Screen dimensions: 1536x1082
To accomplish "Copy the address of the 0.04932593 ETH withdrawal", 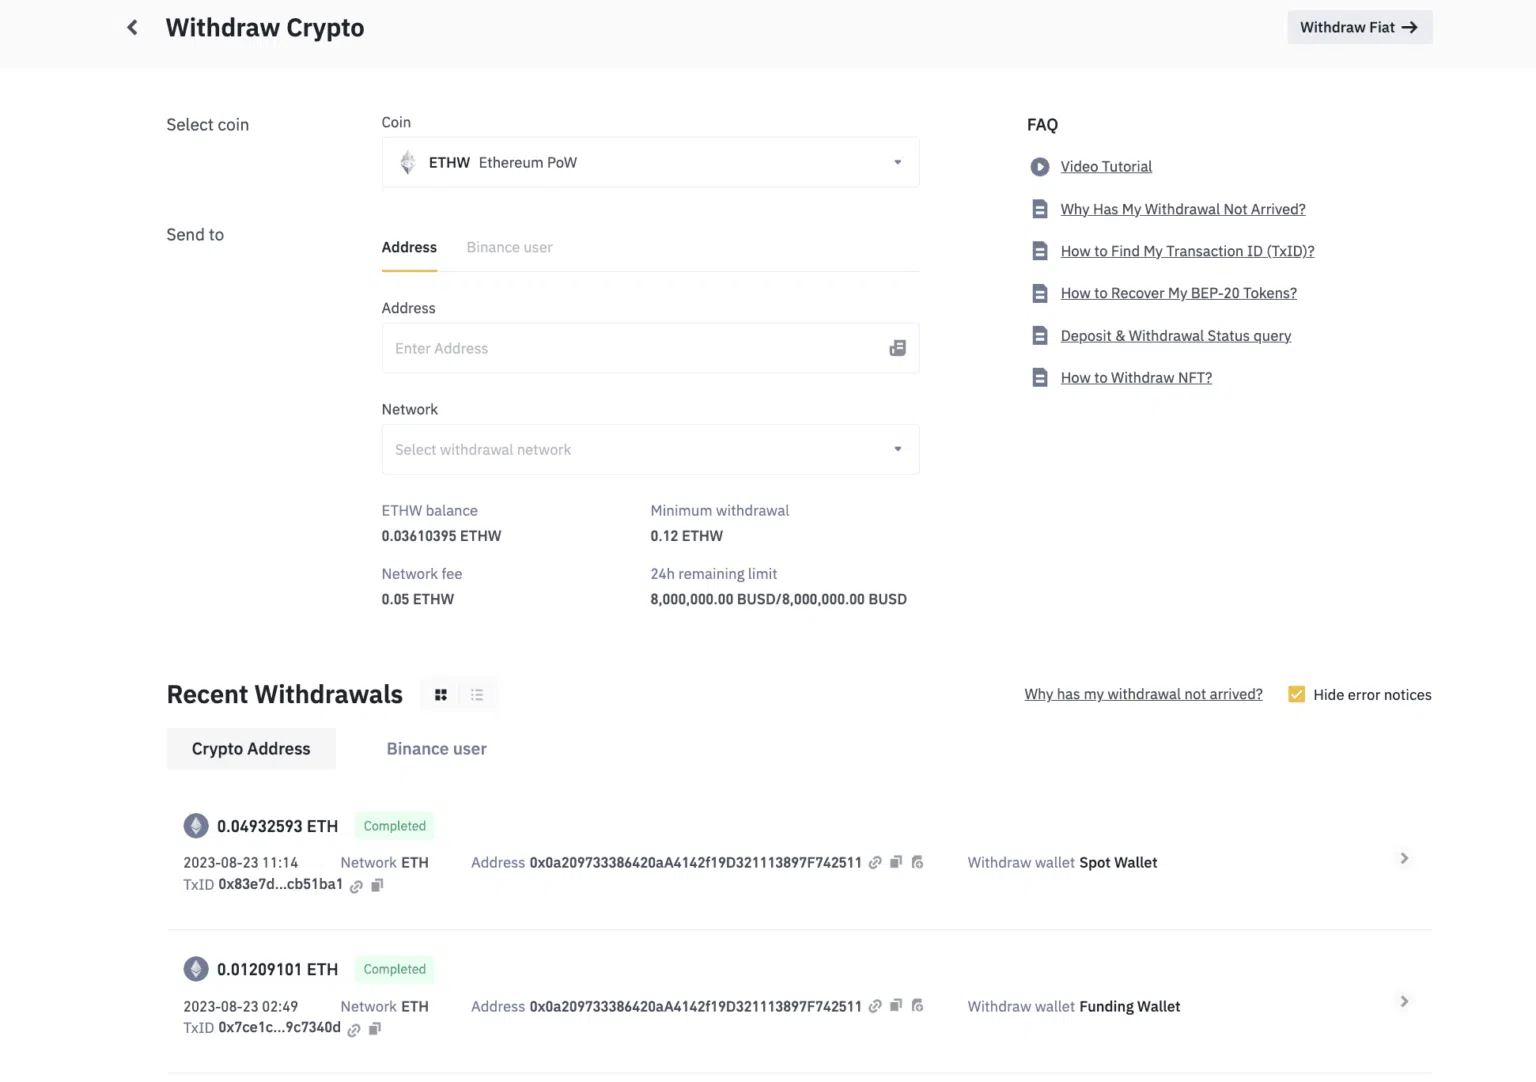I will [896, 862].
